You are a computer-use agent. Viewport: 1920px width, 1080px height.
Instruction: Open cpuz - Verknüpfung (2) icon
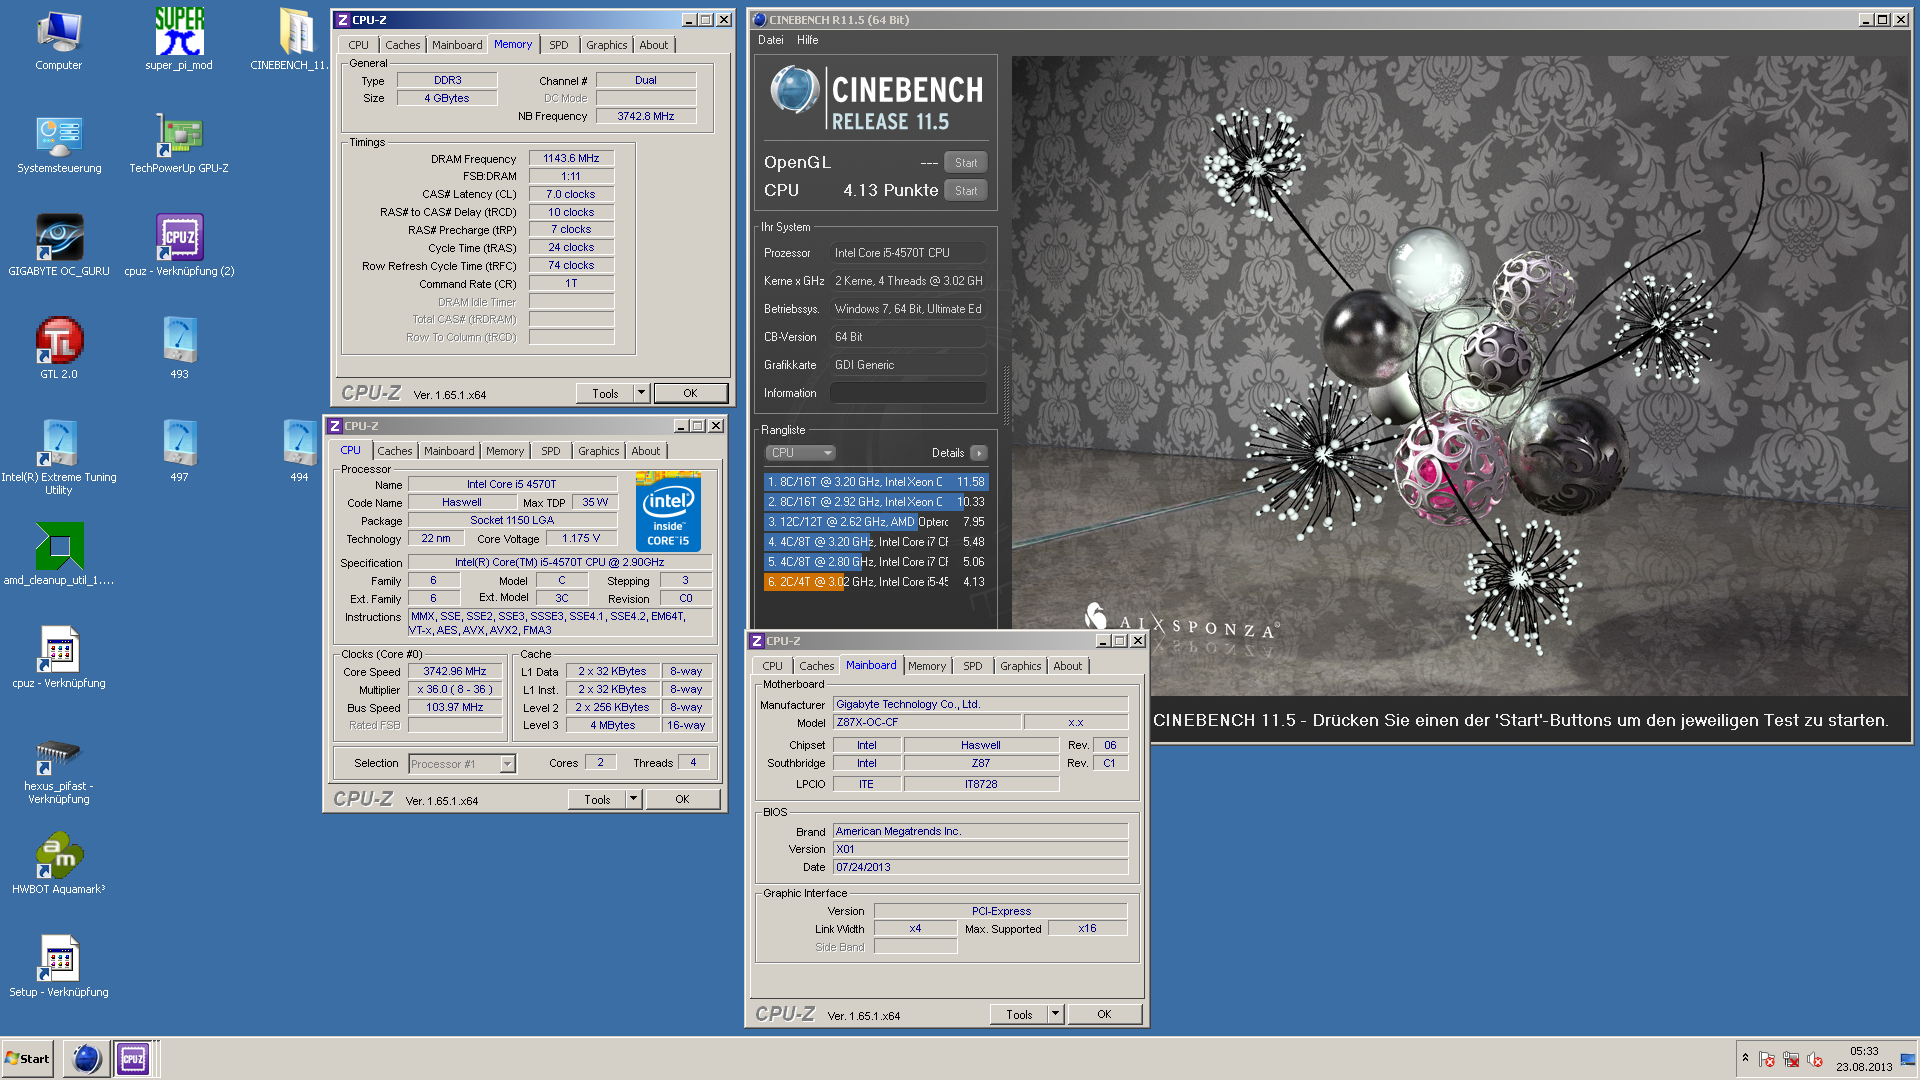click(x=179, y=246)
